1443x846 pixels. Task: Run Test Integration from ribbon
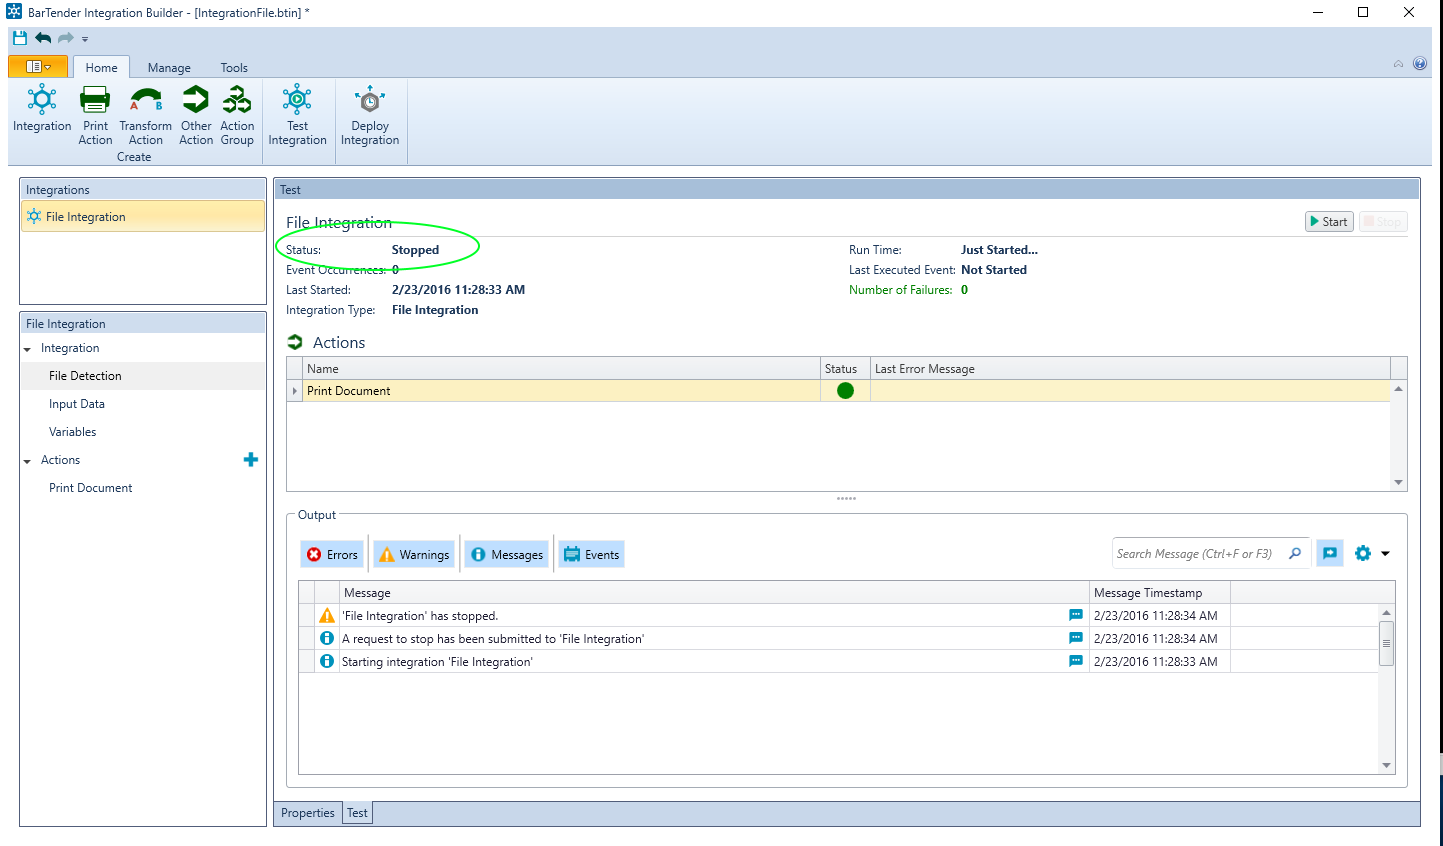pyautogui.click(x=297, y=116)
